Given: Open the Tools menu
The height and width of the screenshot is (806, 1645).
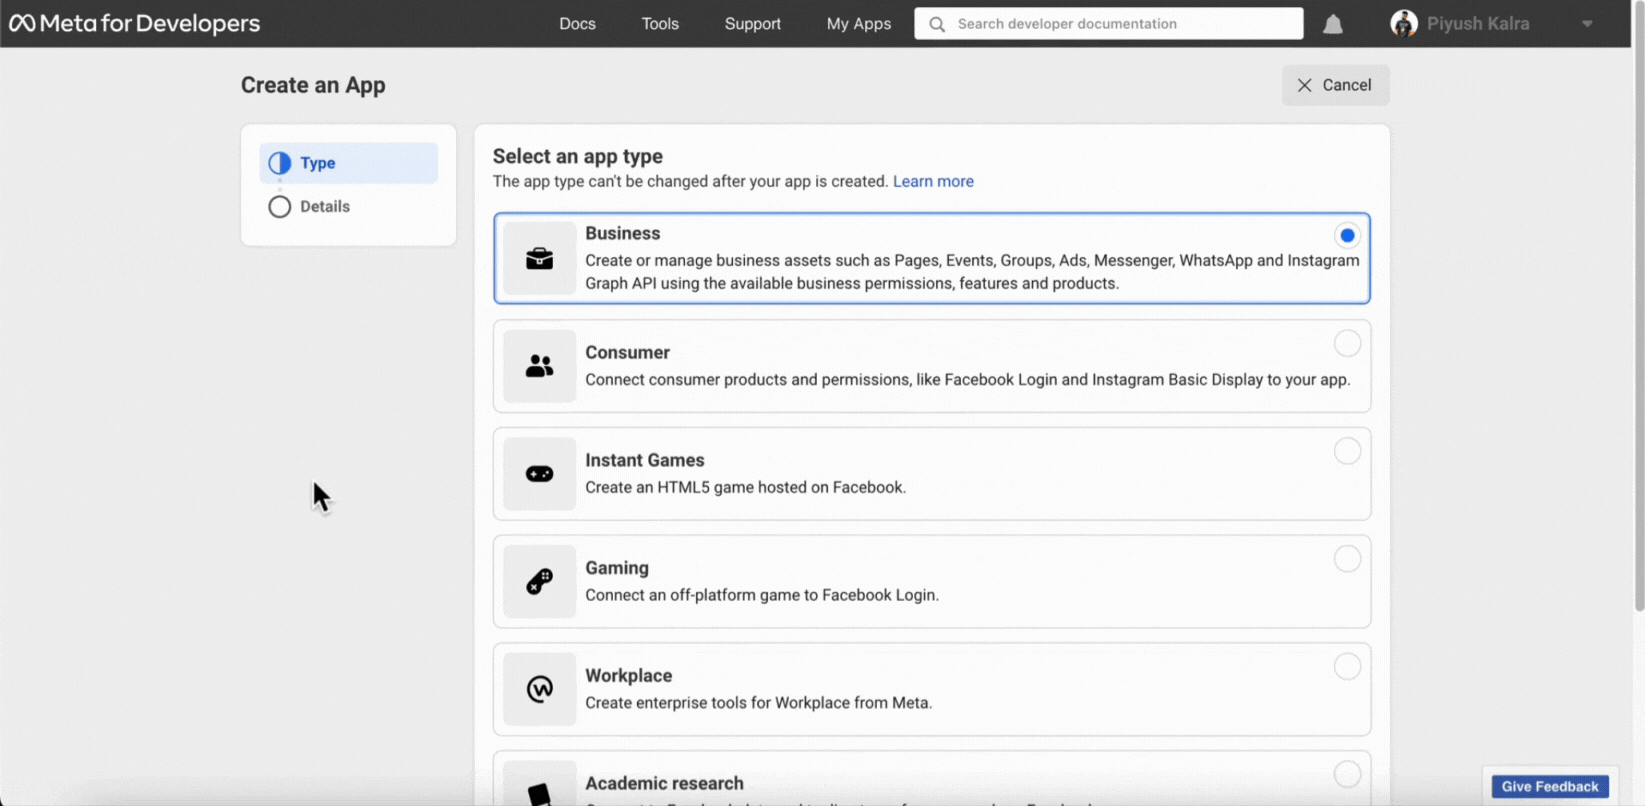Looking at the screenshot, I should coord(660,24).
